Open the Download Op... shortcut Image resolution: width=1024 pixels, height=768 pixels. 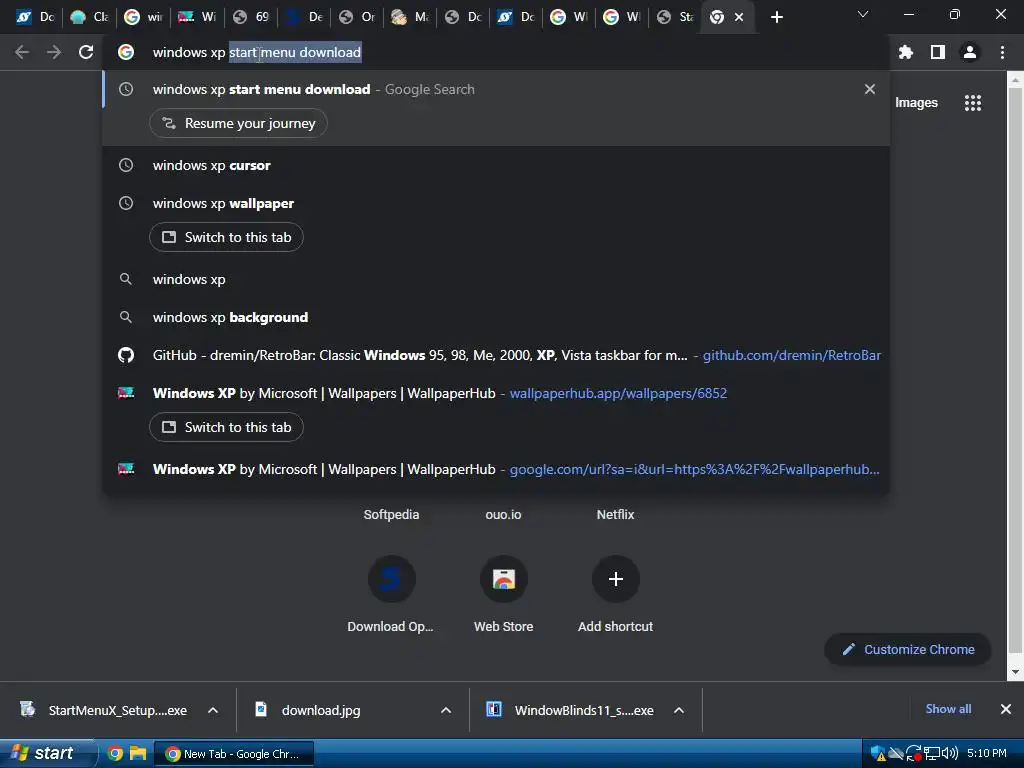(391, 594)
